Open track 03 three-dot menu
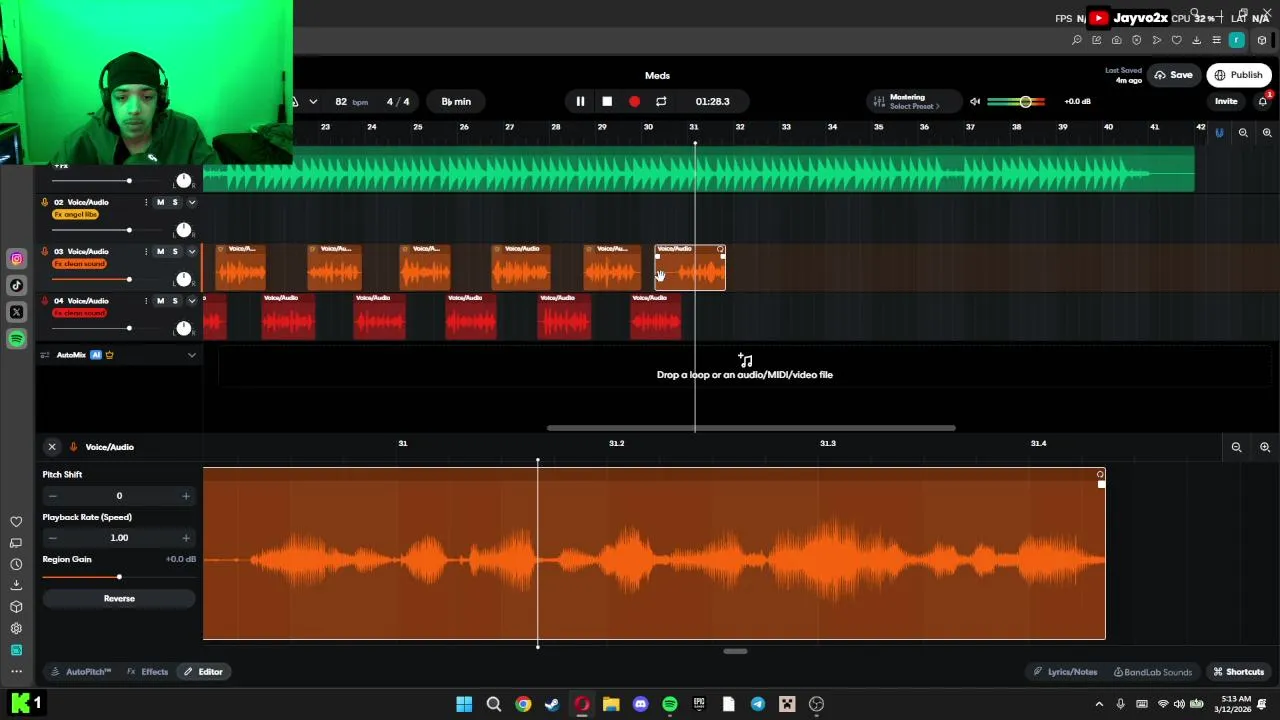 click(x=146, y=251)
